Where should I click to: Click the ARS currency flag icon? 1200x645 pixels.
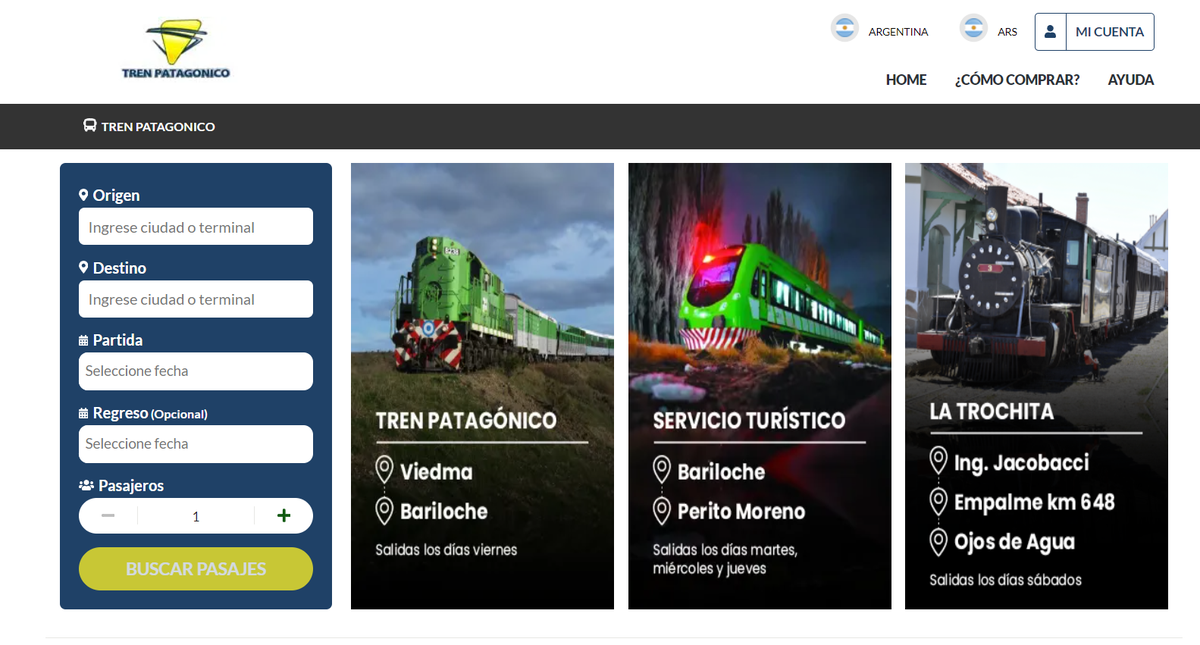coord(973,29)
